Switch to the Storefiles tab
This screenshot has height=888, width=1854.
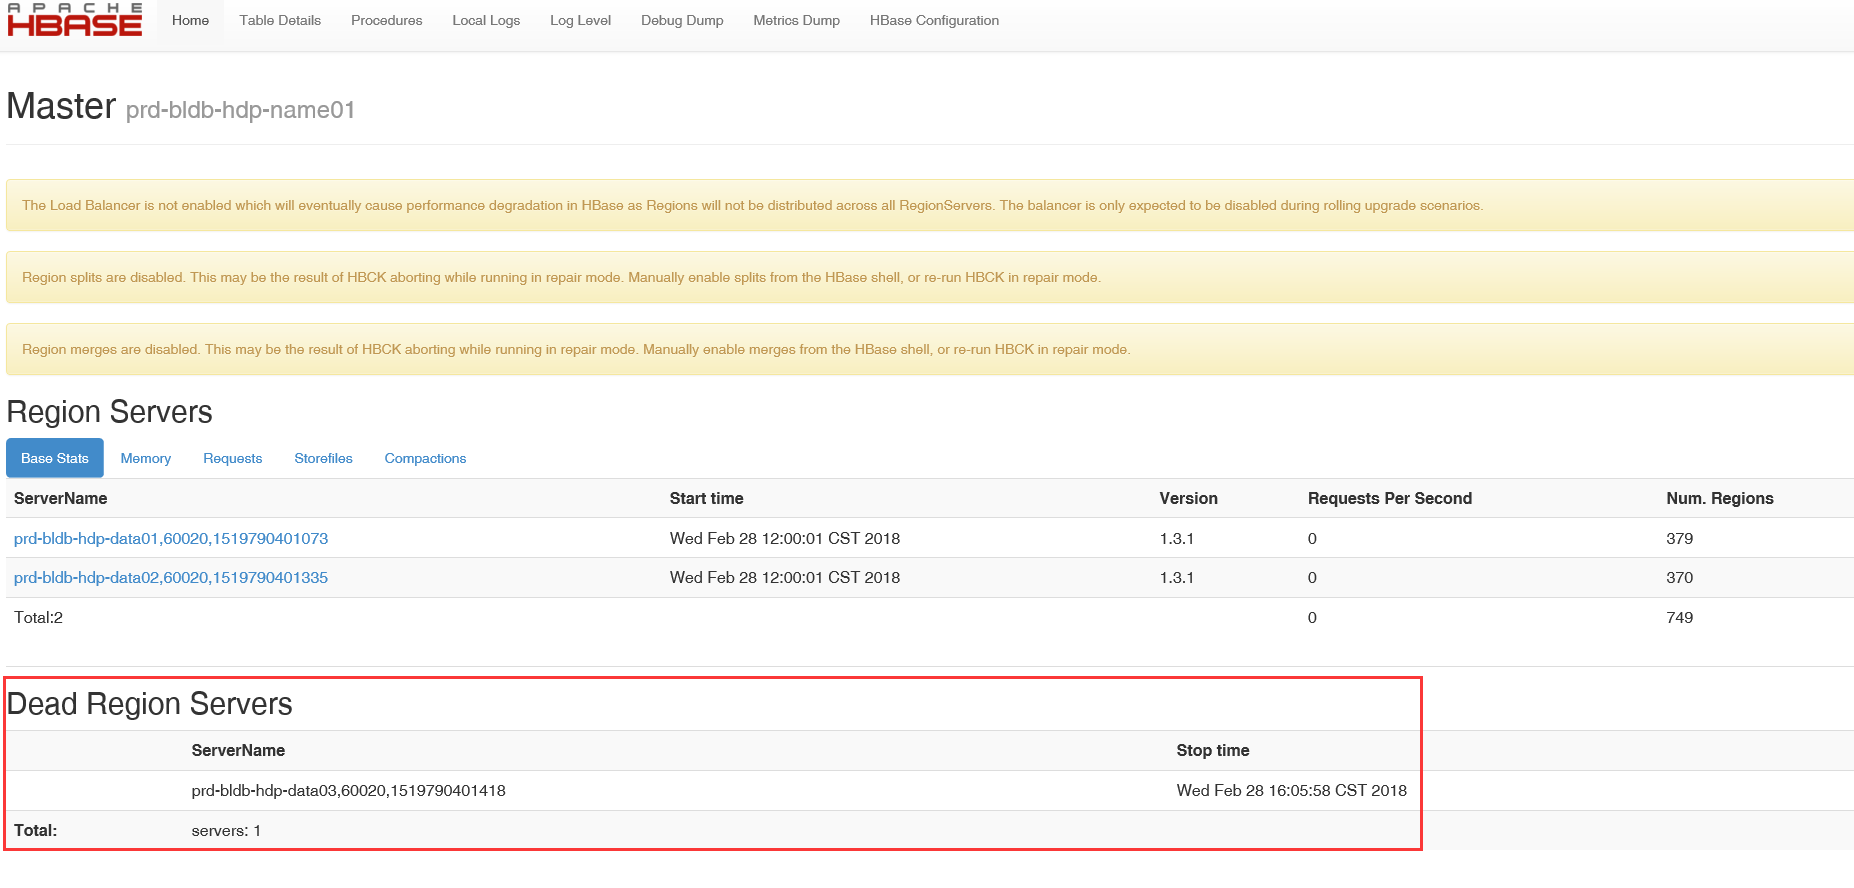323,458
